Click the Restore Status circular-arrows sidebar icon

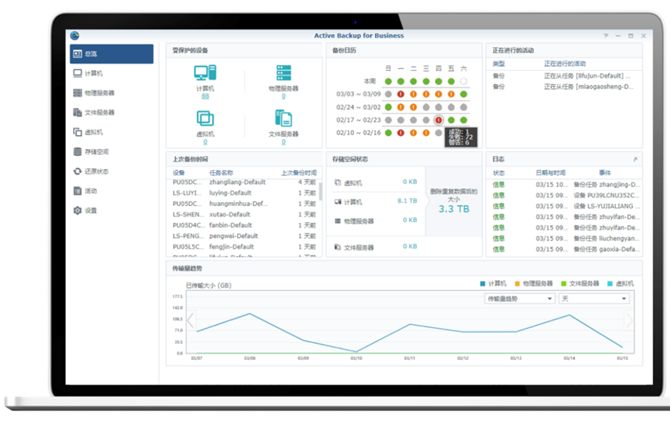tap(77, 171)
